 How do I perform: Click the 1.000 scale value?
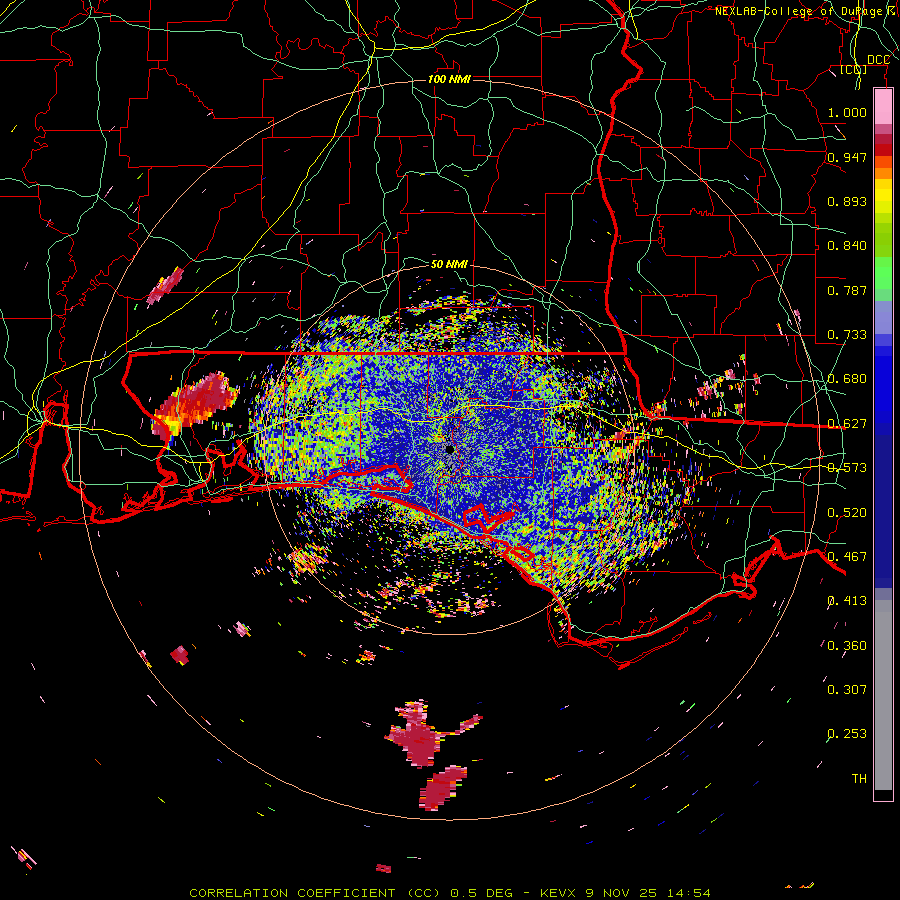[847, 112]
